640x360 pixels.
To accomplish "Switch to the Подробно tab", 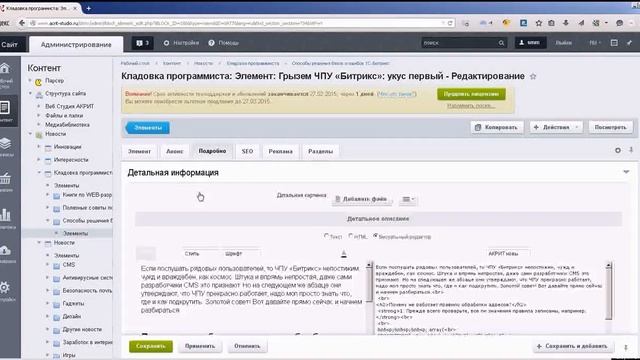I will click(x=212, y=151).
